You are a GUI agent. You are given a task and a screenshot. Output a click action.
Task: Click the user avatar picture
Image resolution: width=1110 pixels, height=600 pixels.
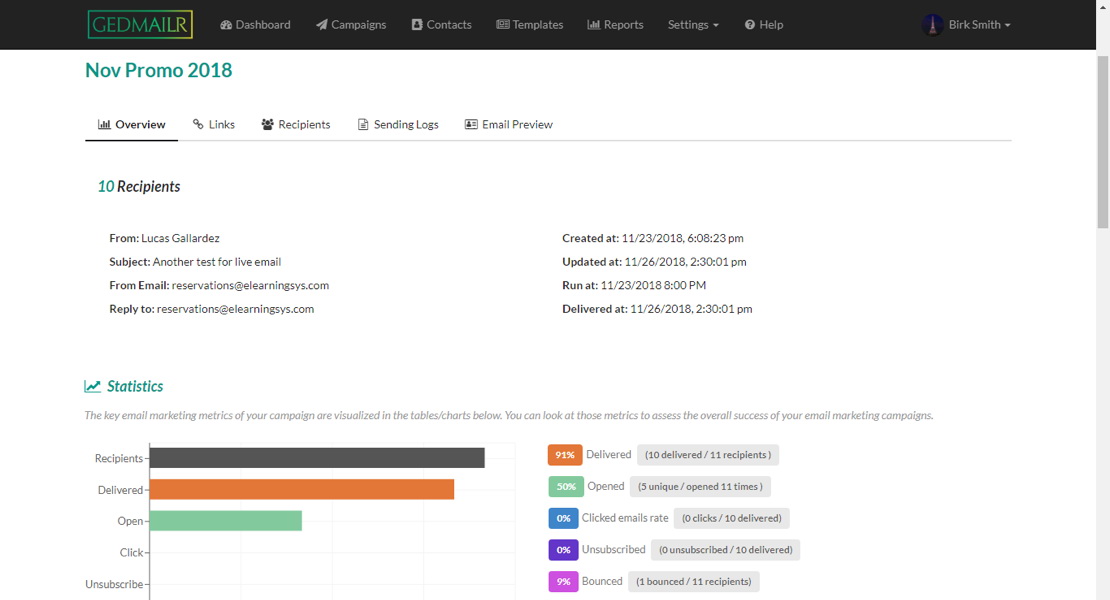[932, 24]
